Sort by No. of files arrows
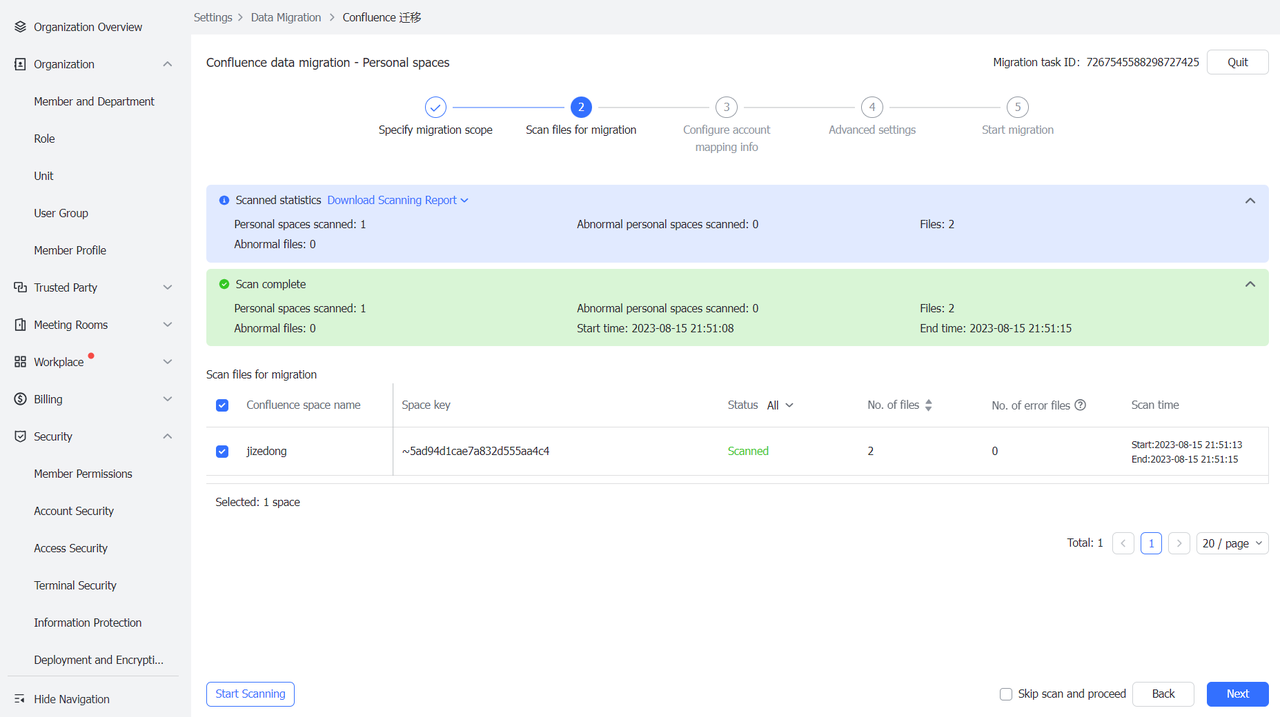The height and width of the screenshot is (717, 1280). point(928,405)
